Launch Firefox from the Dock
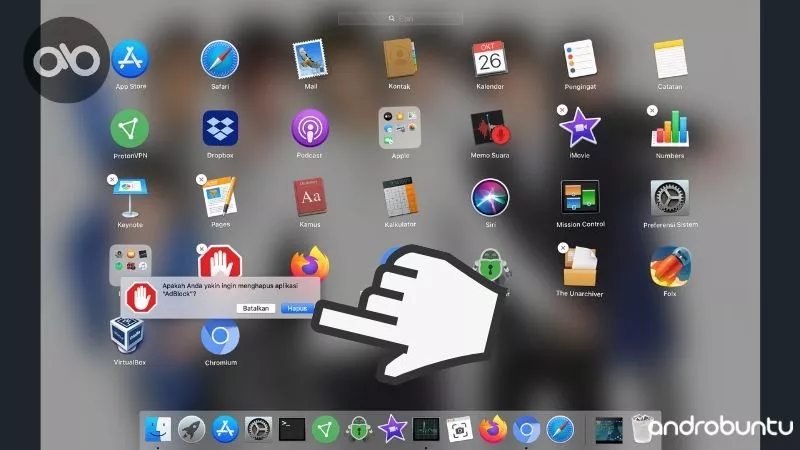Screen dimensions: 800x450 tap(493, 429)
